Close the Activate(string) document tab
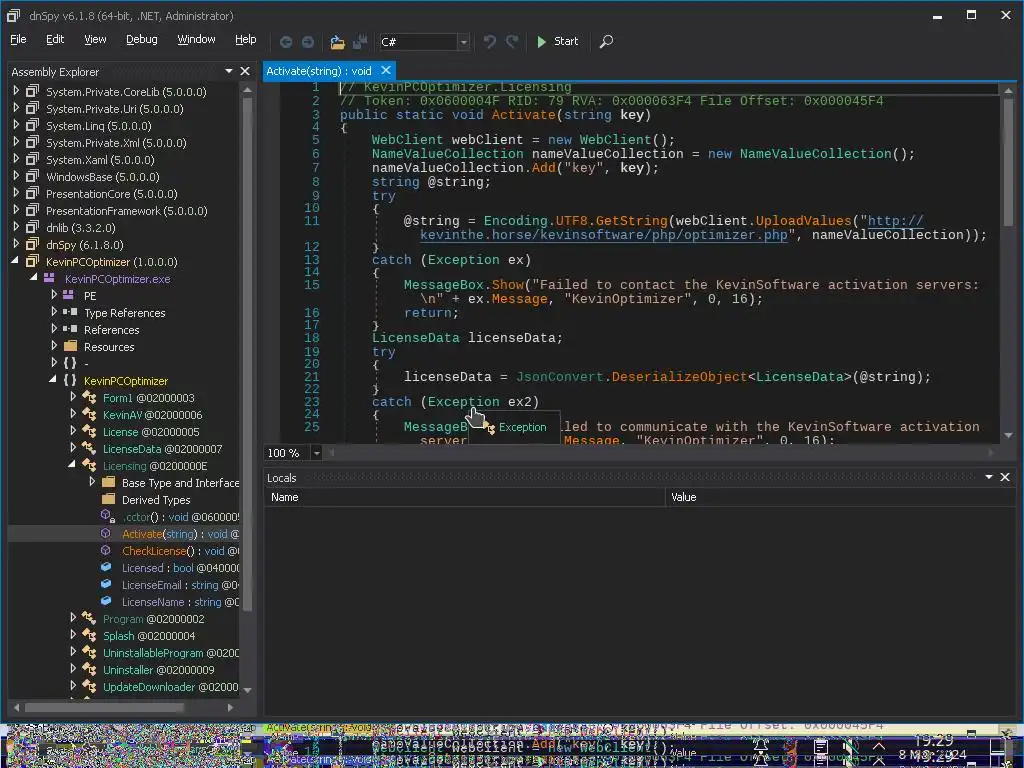The width and height of the screenshot is (1024, 768). pyautogui.click(x=386, y=71)
